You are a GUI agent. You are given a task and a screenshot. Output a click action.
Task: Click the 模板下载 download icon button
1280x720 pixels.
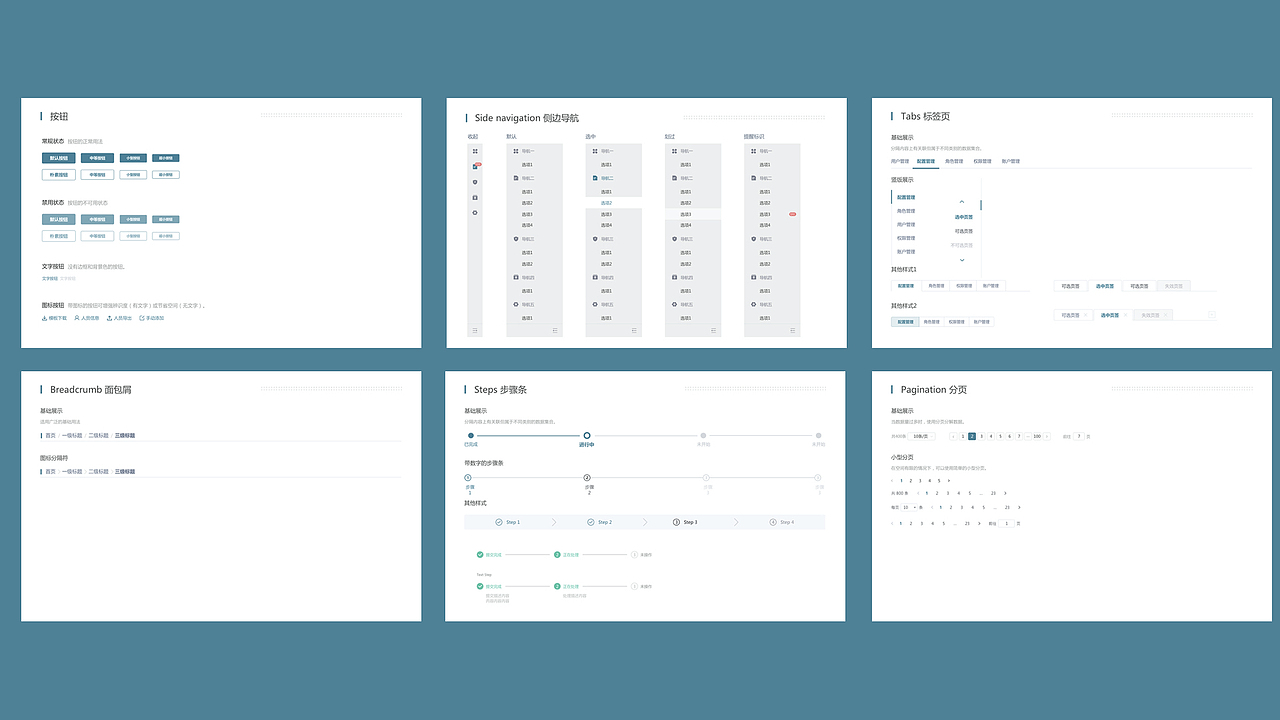coord(54,318)
